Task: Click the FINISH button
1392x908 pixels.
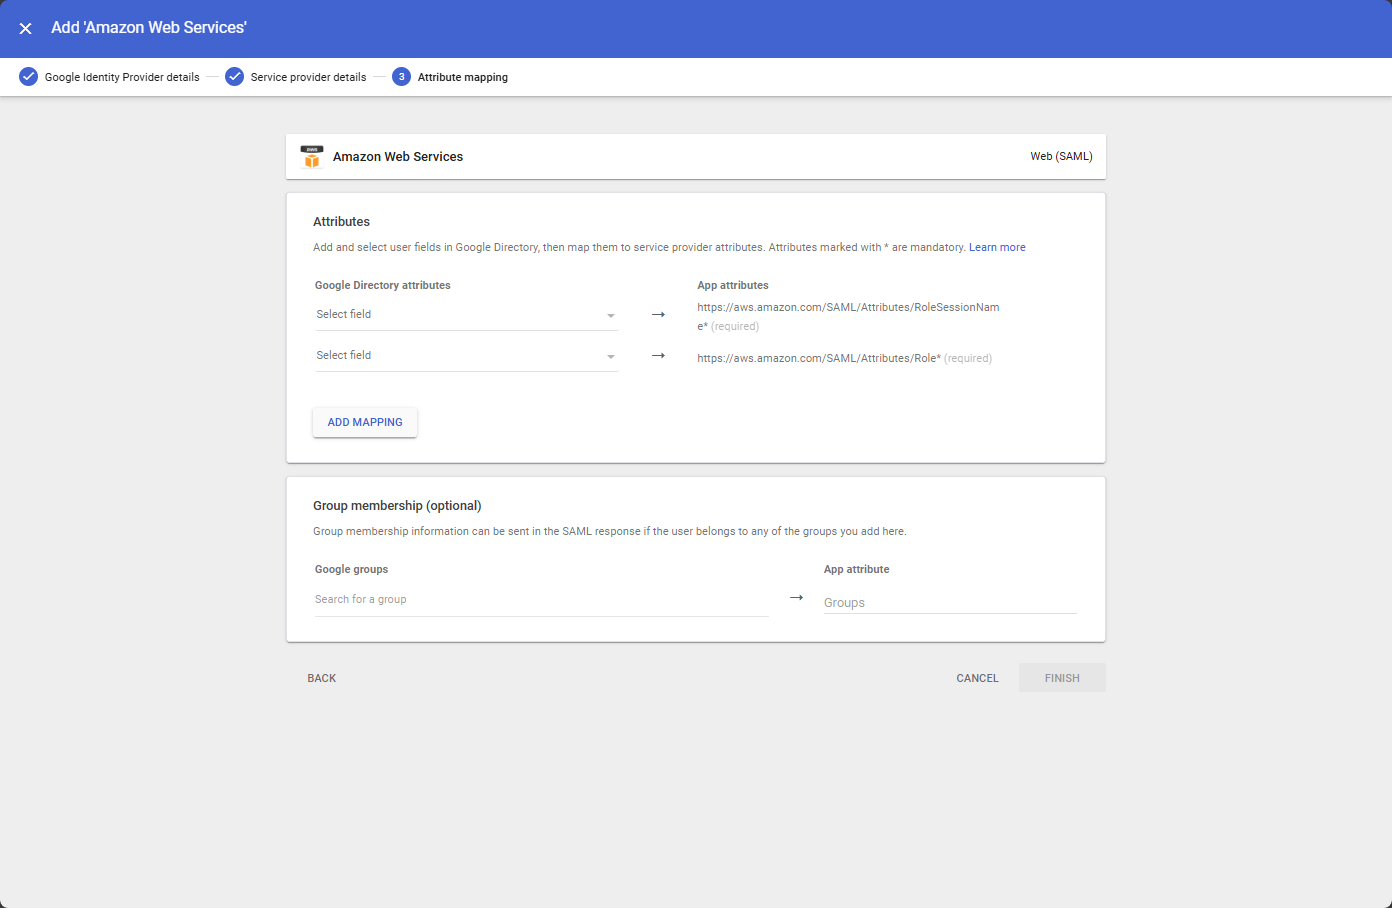Action: [1062, 678]
